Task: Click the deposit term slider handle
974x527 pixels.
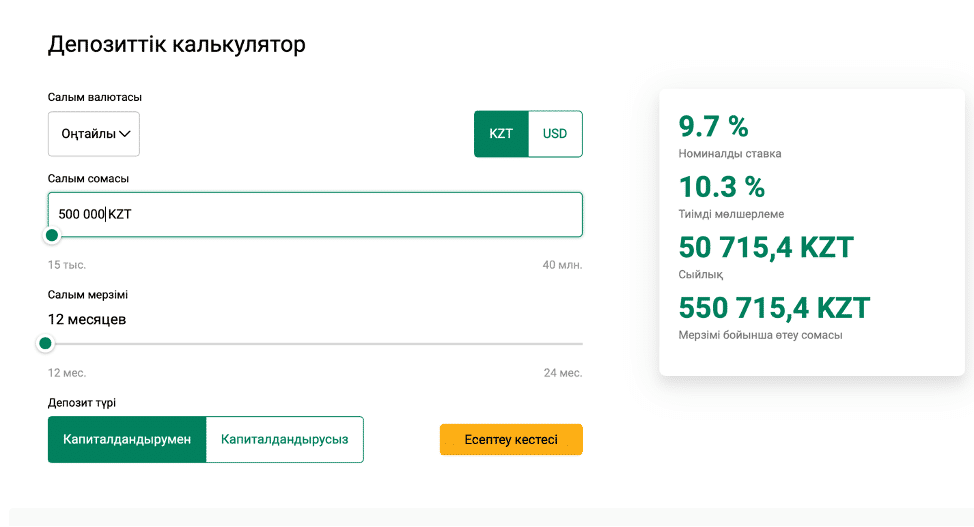Action: [x=45, y=343]
